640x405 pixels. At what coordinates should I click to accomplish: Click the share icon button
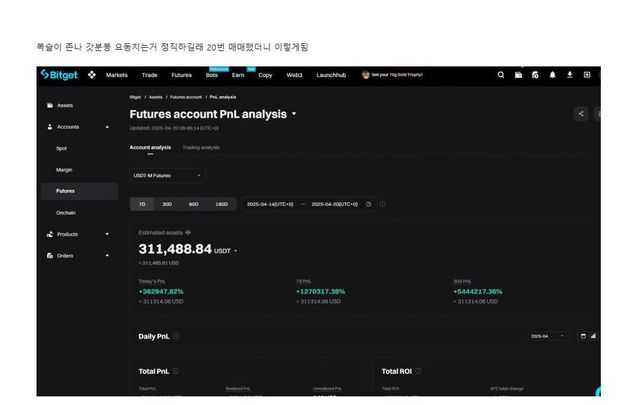(581, 114)
